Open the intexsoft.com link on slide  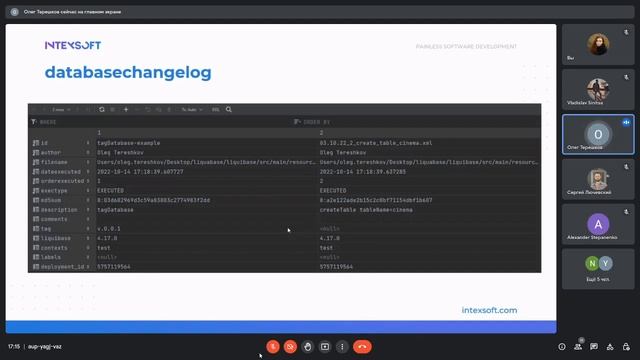[489, 310]
